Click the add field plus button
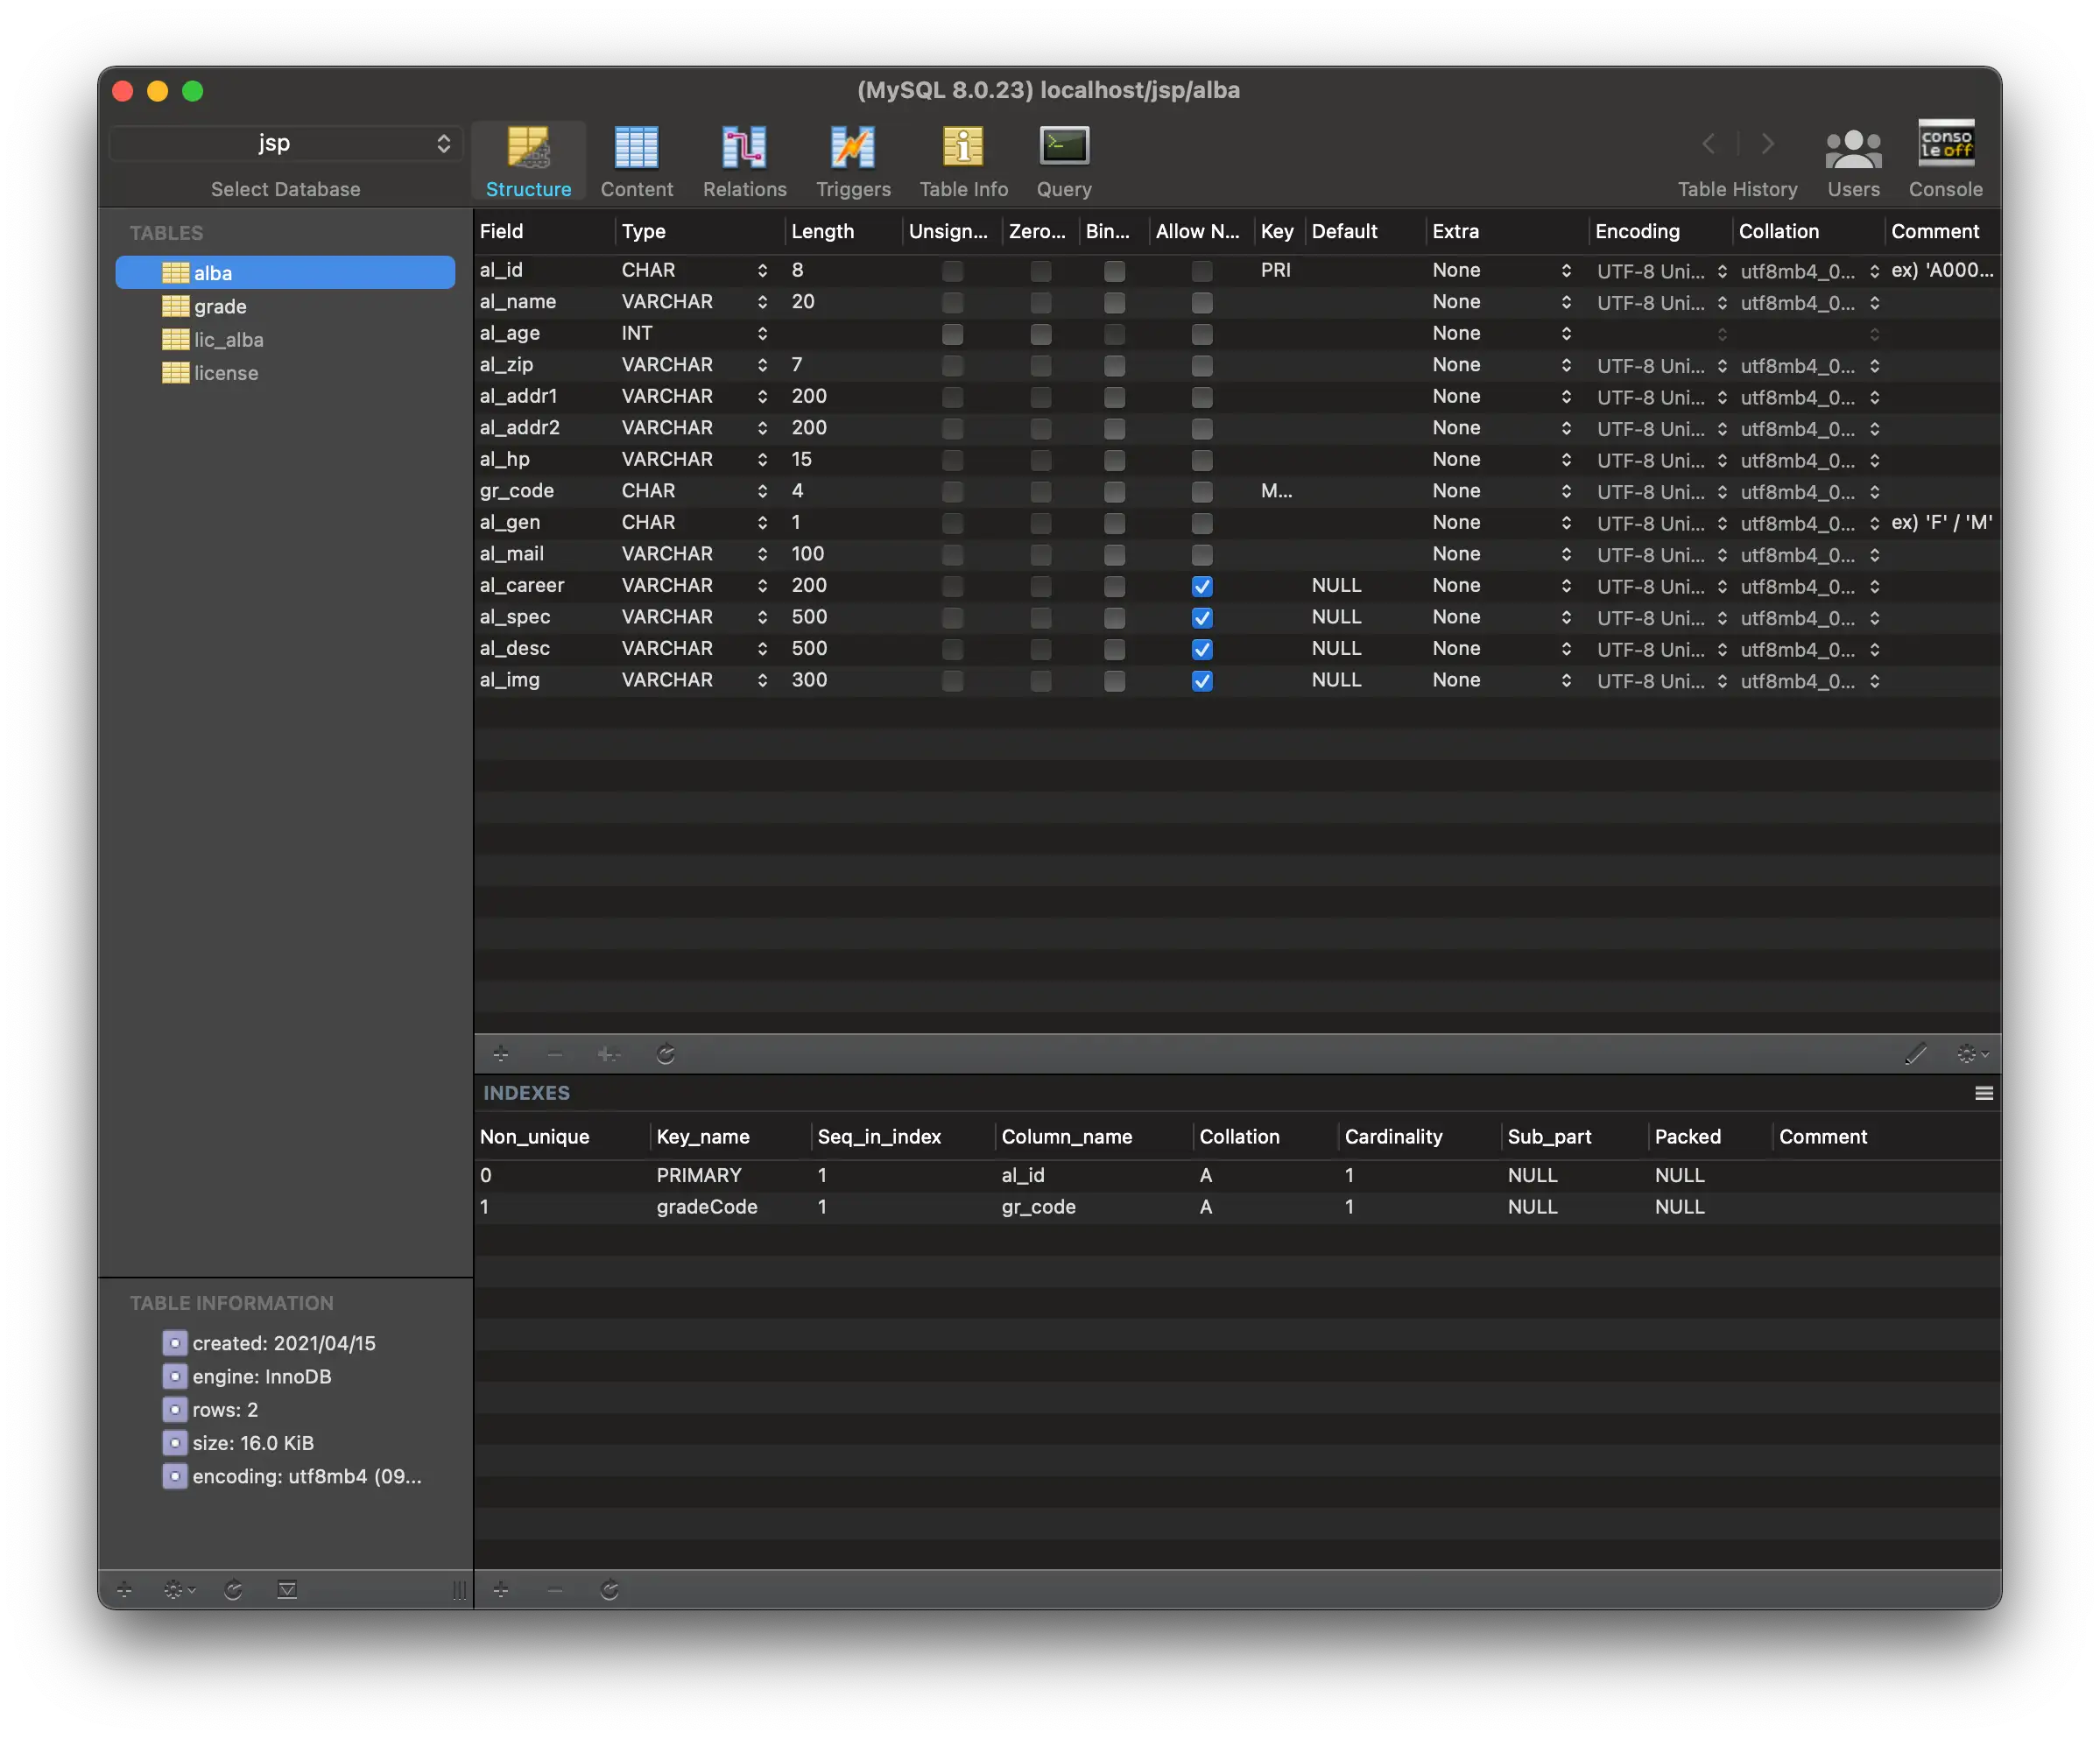Screen dimensions: 2100x1739 click(501, 1054)
